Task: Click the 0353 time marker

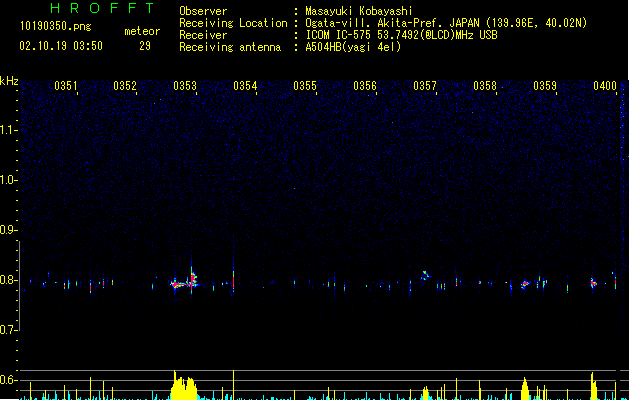Action: click(185, 86)
